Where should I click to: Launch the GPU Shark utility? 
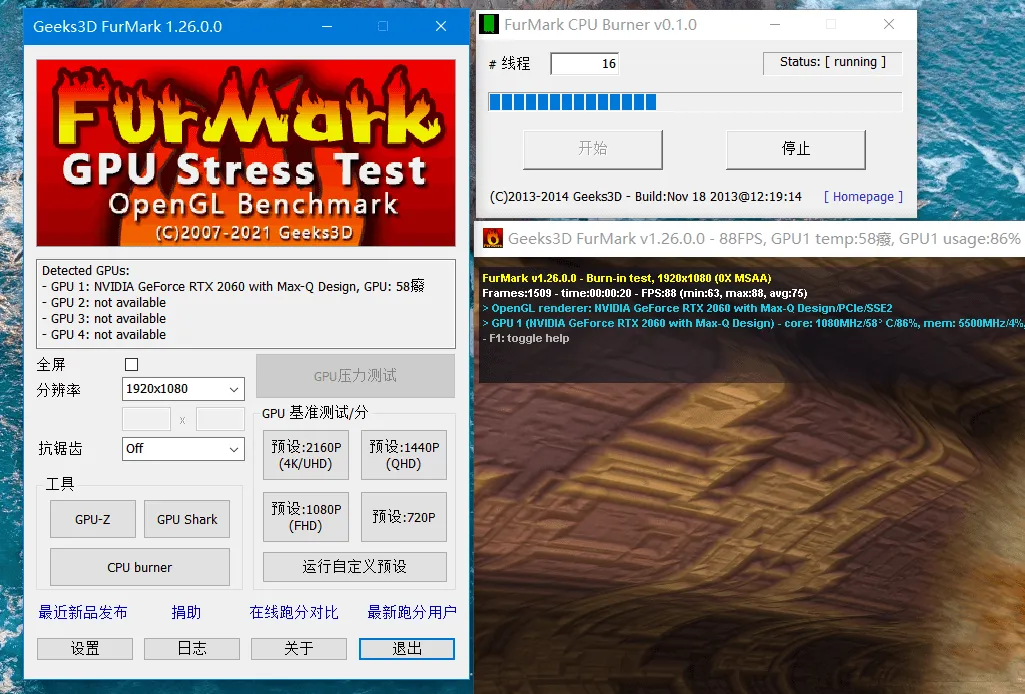tap(187, 519)
